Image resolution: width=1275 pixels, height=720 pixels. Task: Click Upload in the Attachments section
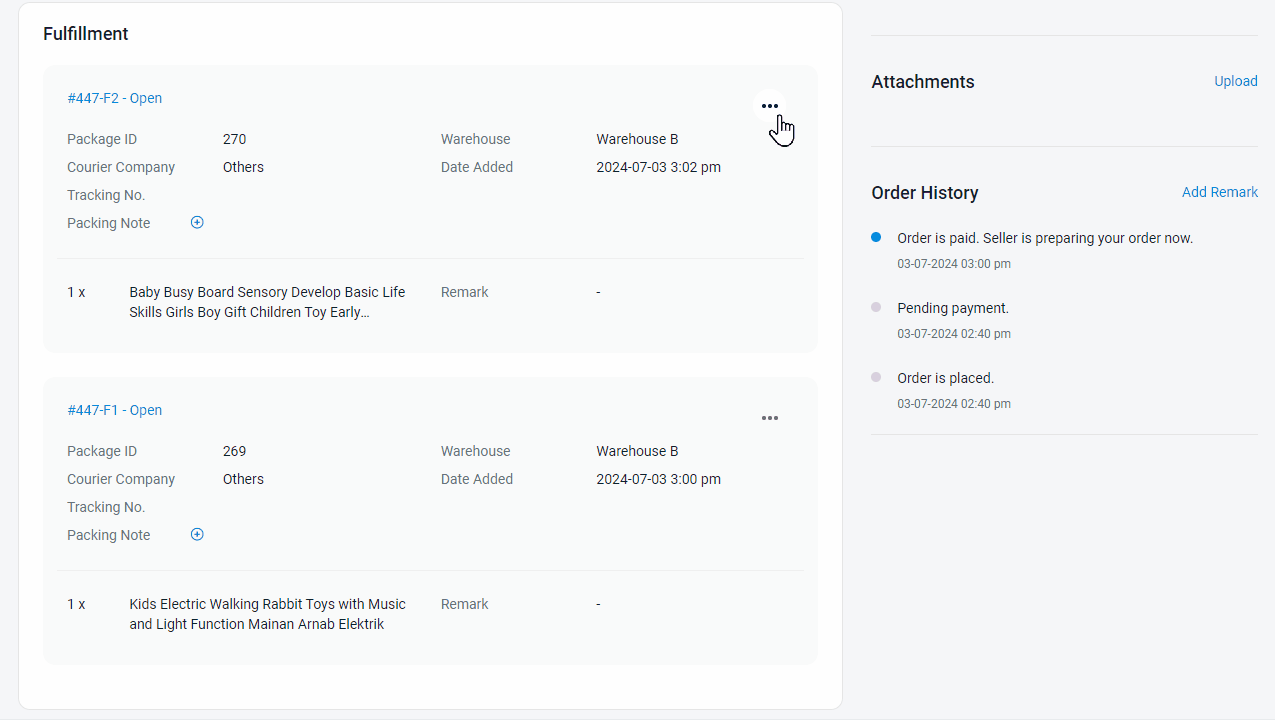pyautogui.click(x=1235, y=81)
